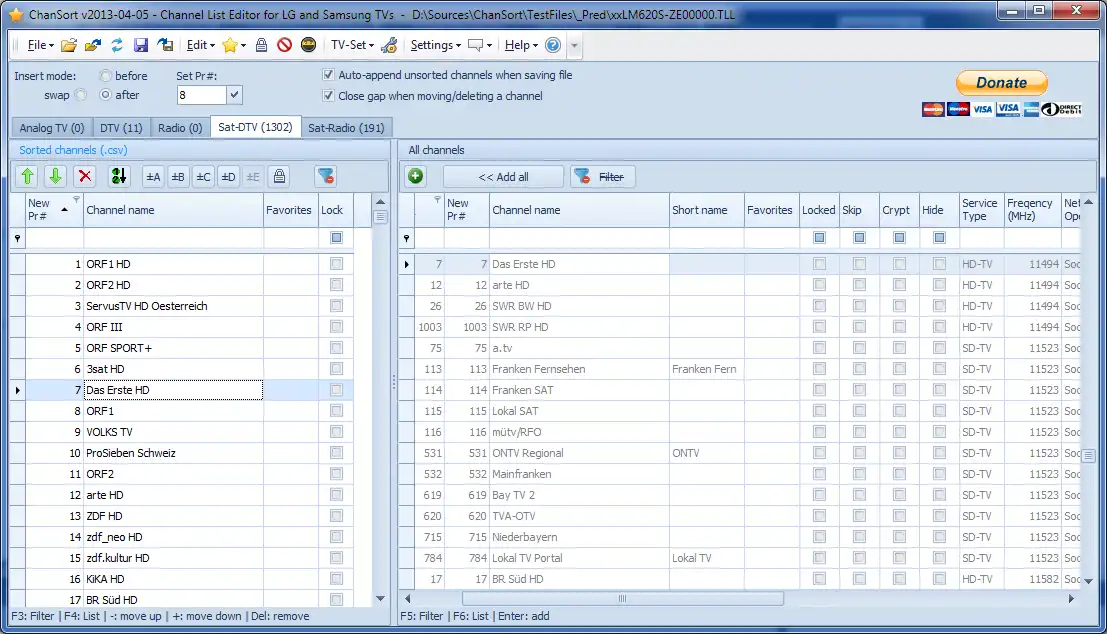Click the Donate button

click(1001, 83)
